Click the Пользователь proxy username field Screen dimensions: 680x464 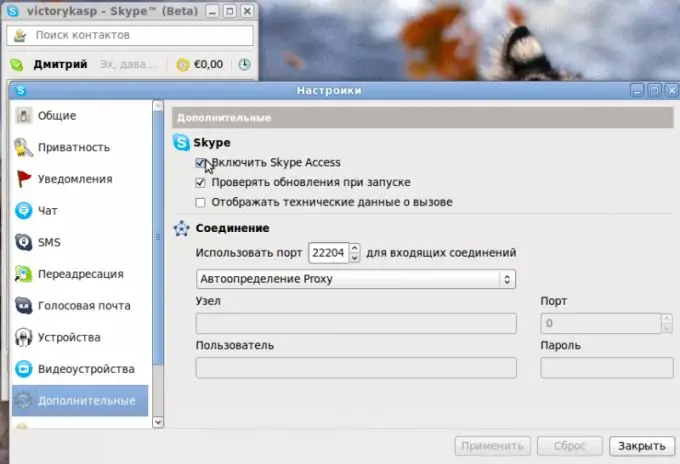(x=356, y=368)
